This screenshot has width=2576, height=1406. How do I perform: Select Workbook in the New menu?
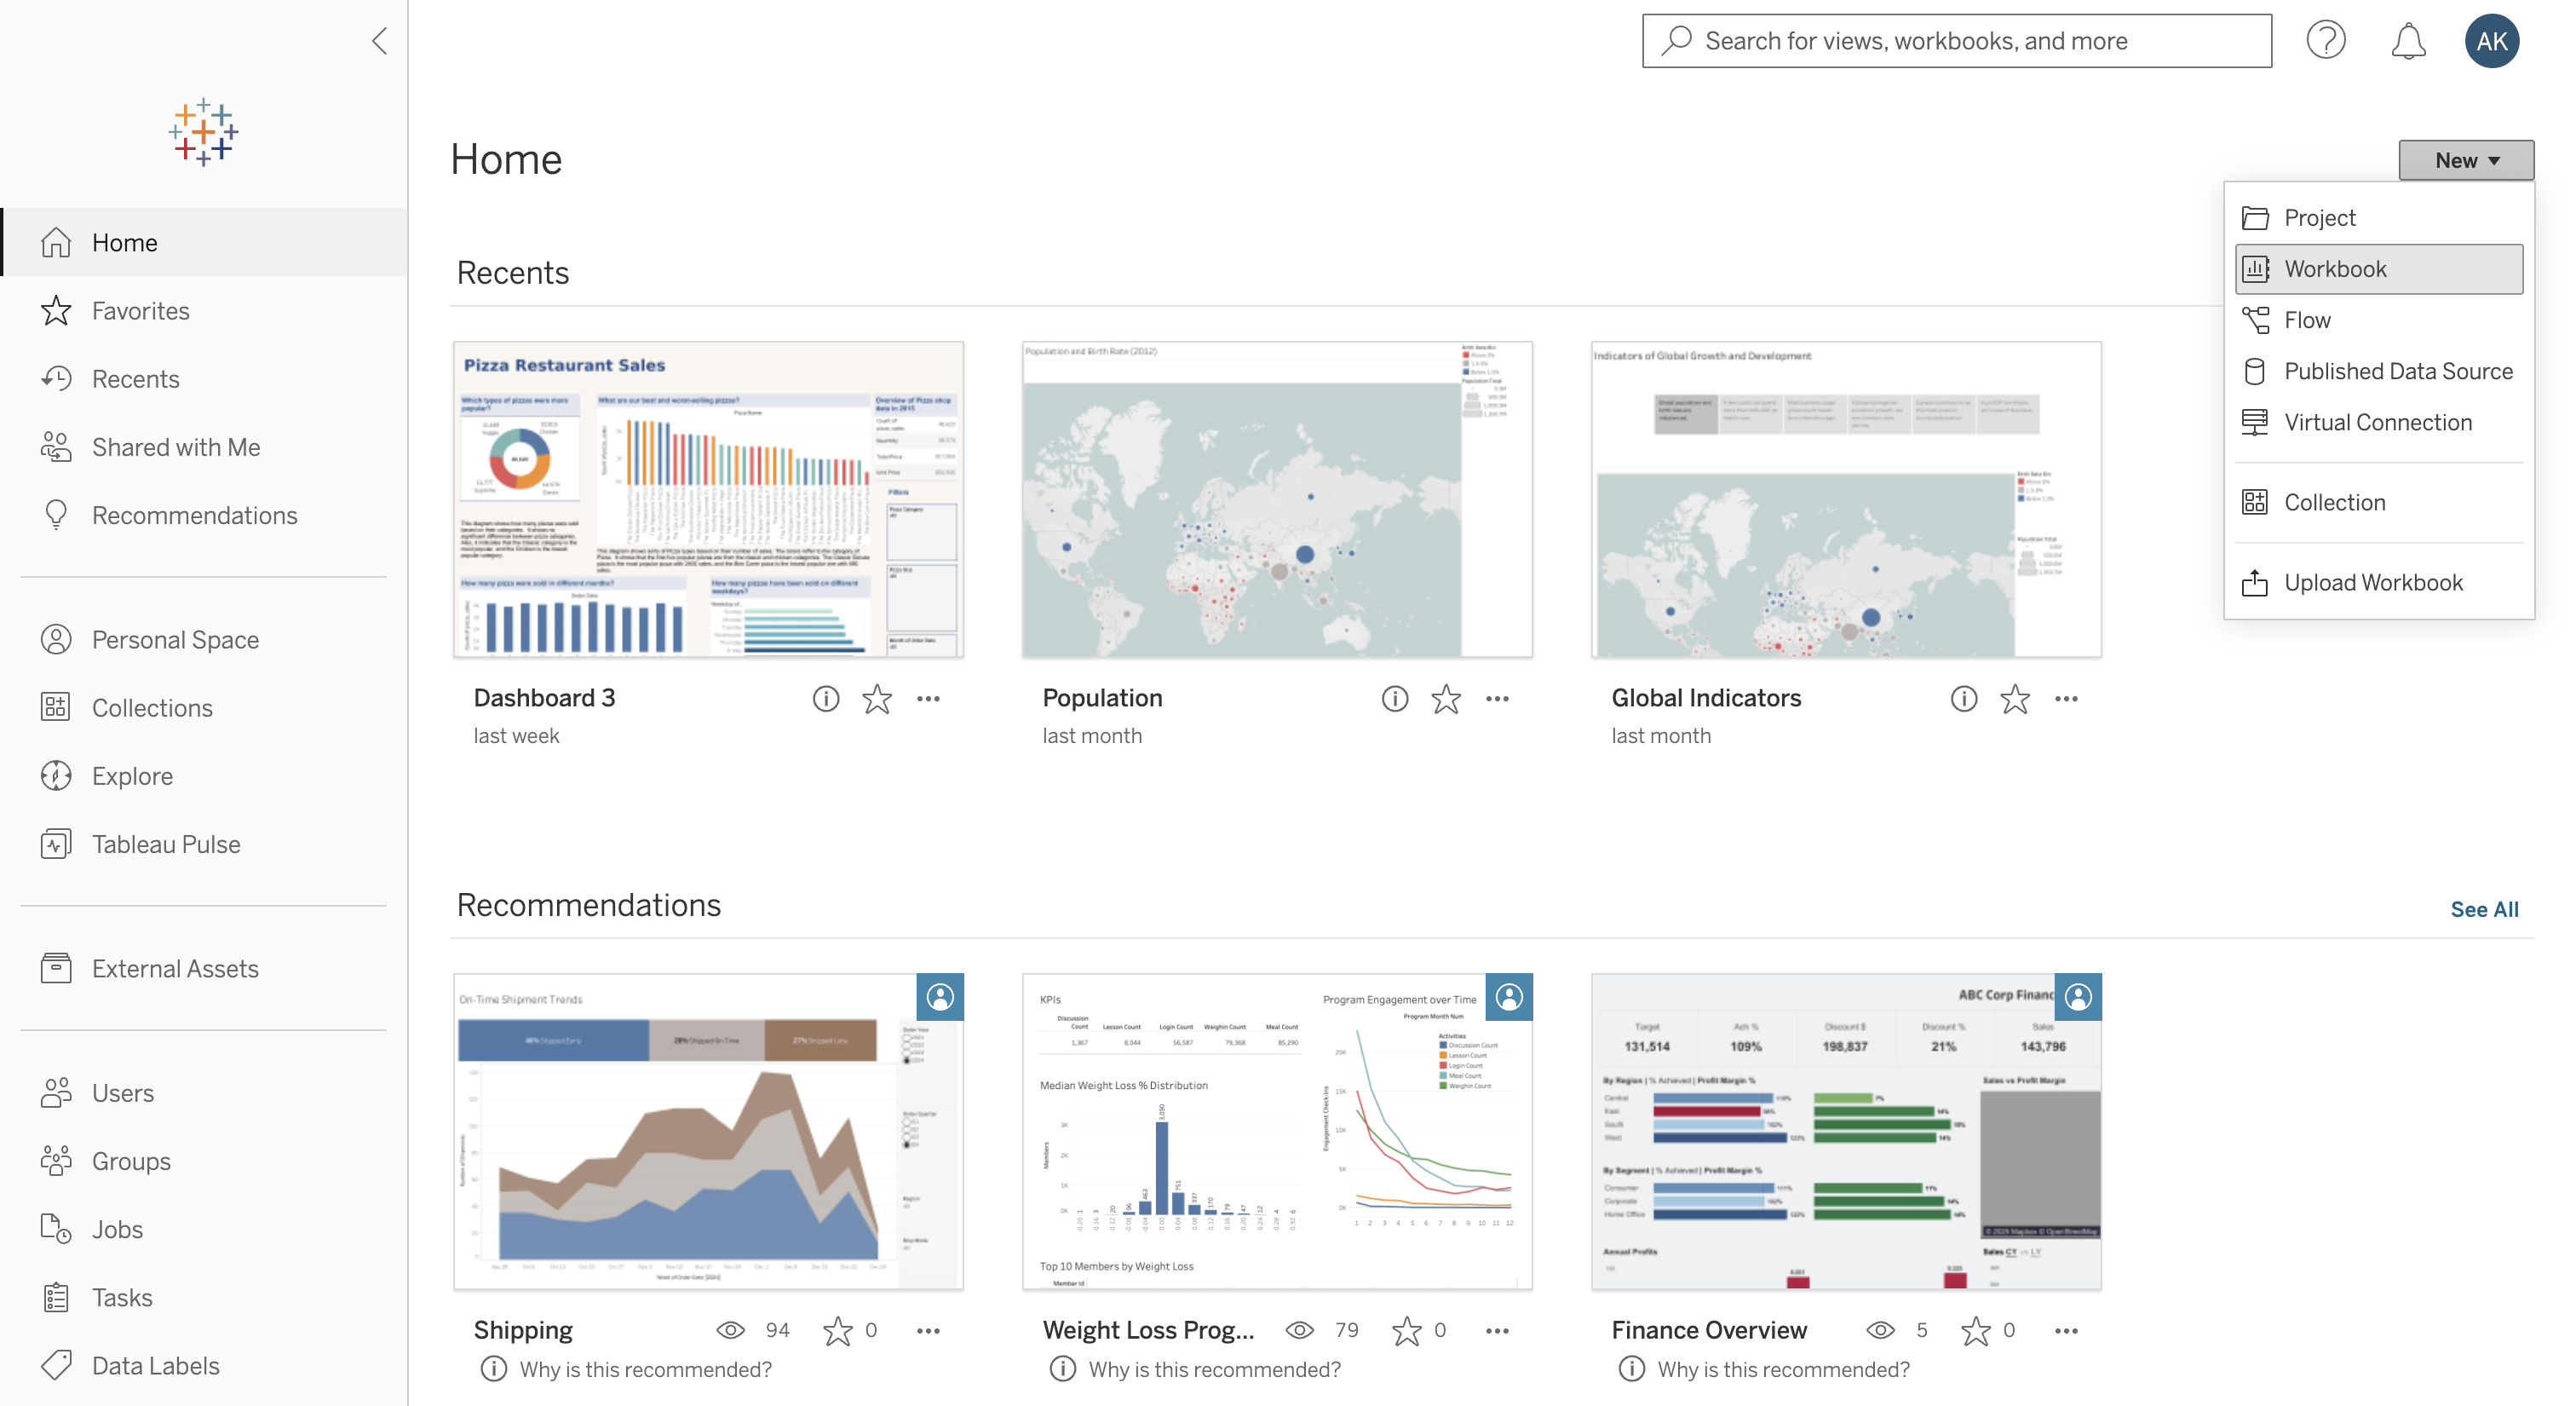point(2336,268)
